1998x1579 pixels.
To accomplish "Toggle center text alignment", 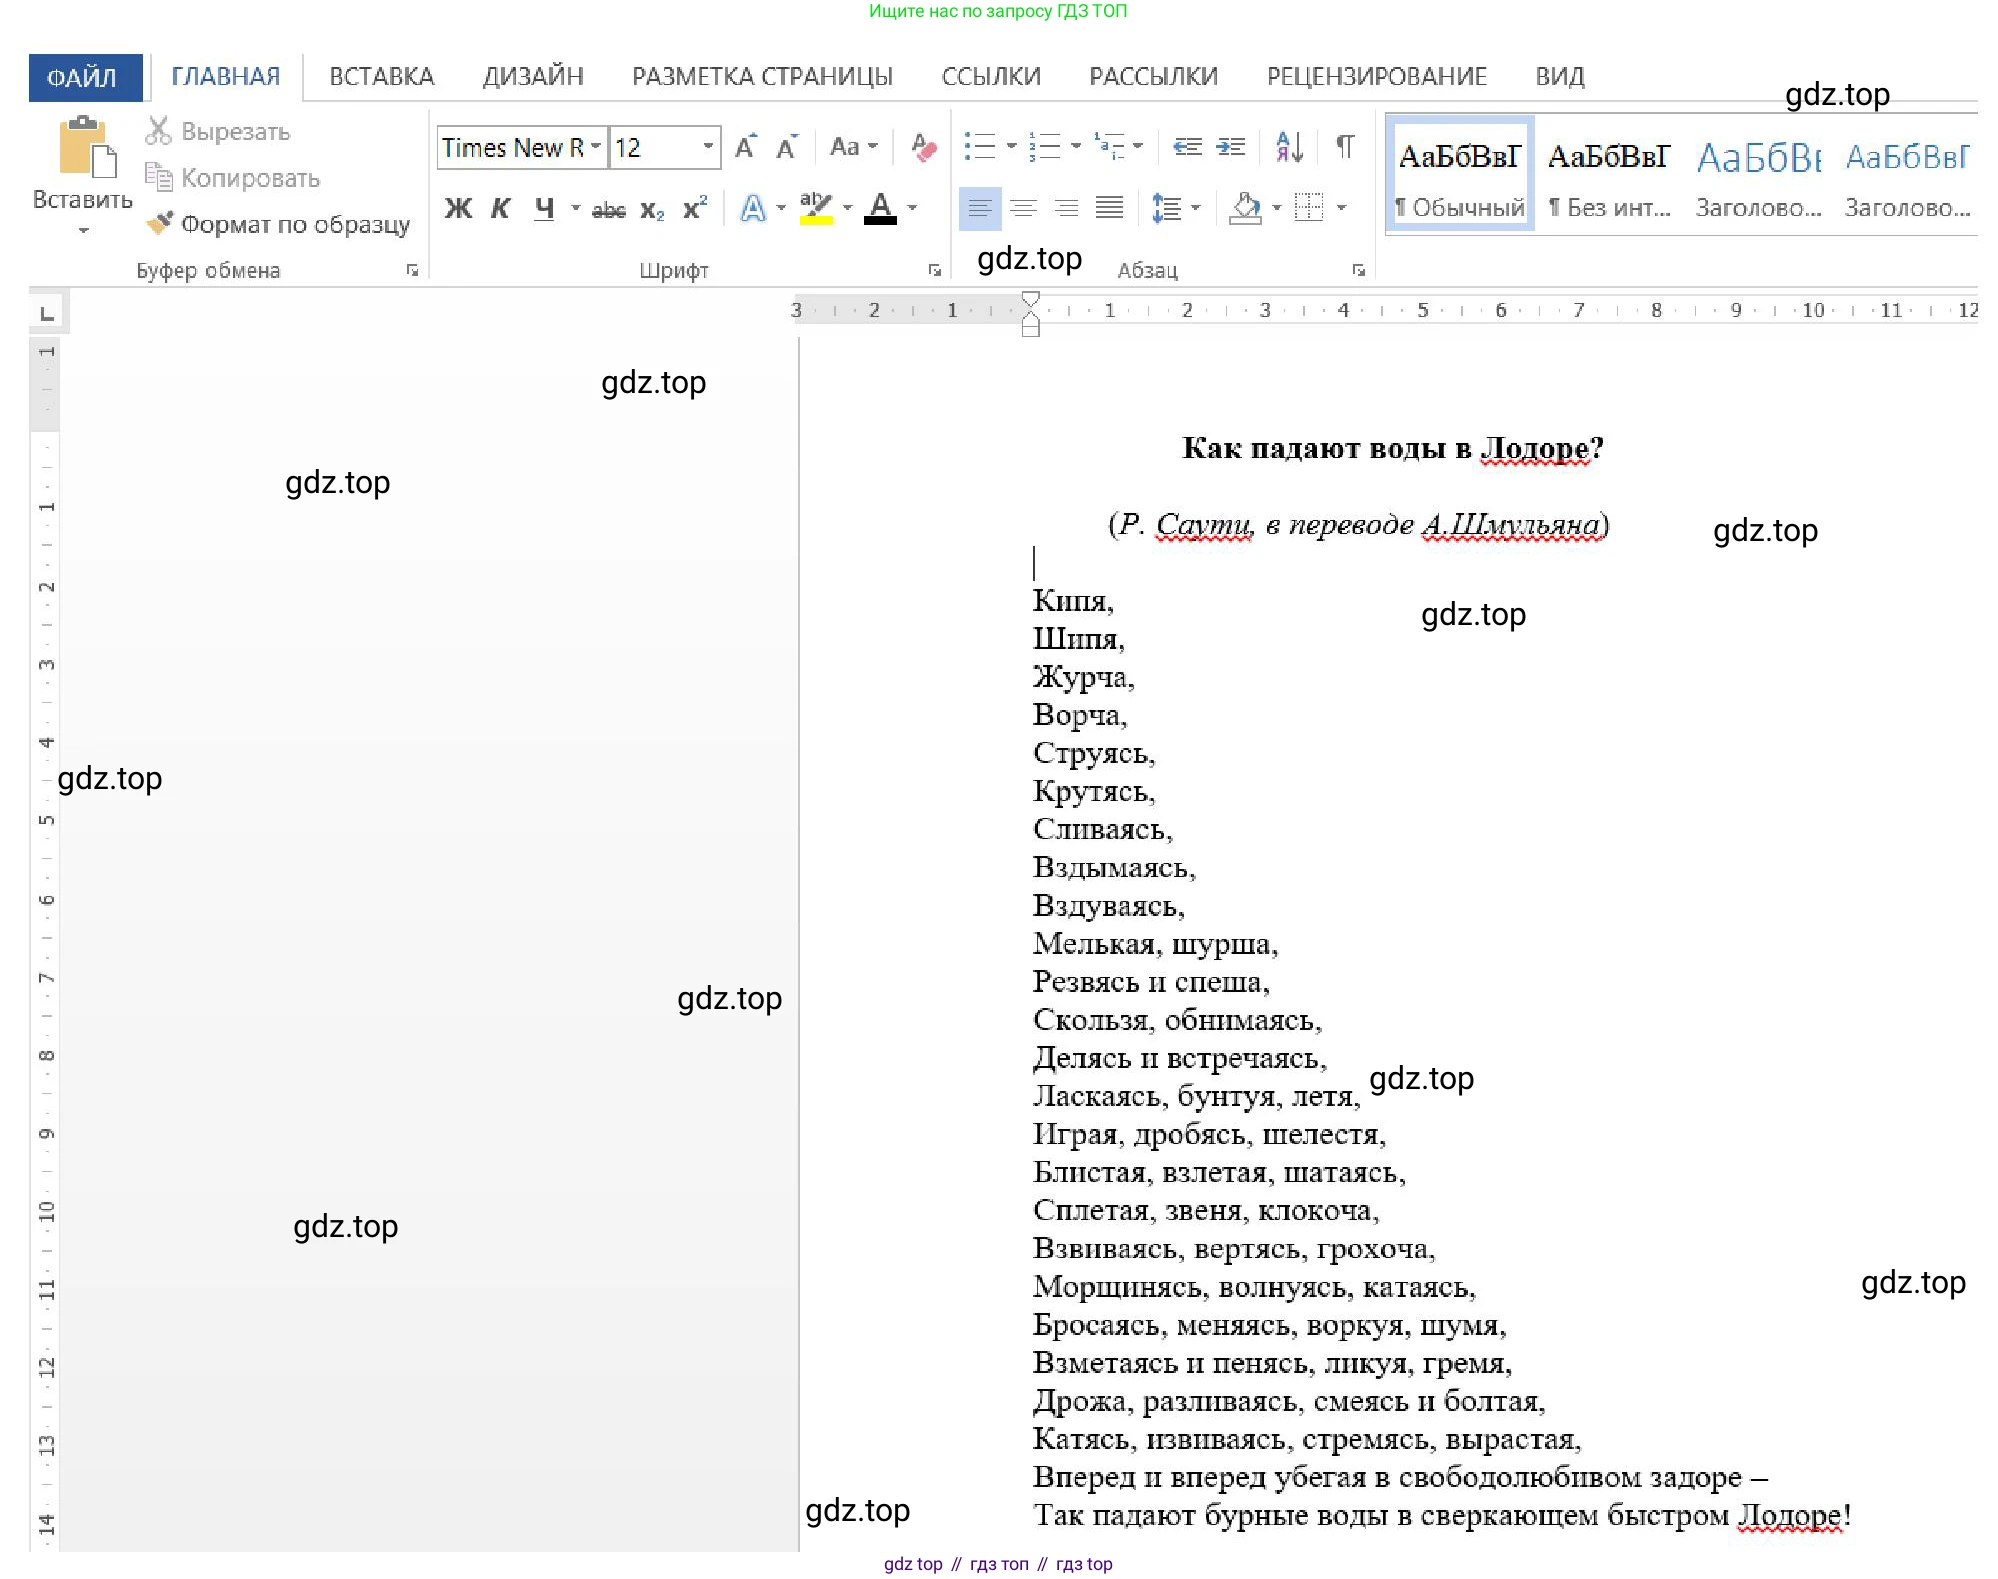I will pyautogui.click(x=1023, y=208).
